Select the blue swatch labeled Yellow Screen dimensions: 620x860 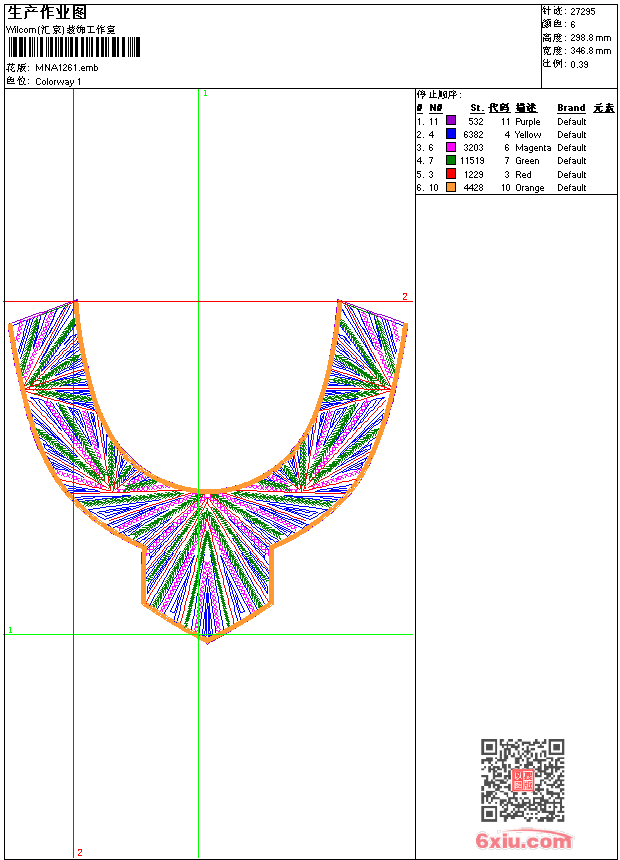[451, 134]
